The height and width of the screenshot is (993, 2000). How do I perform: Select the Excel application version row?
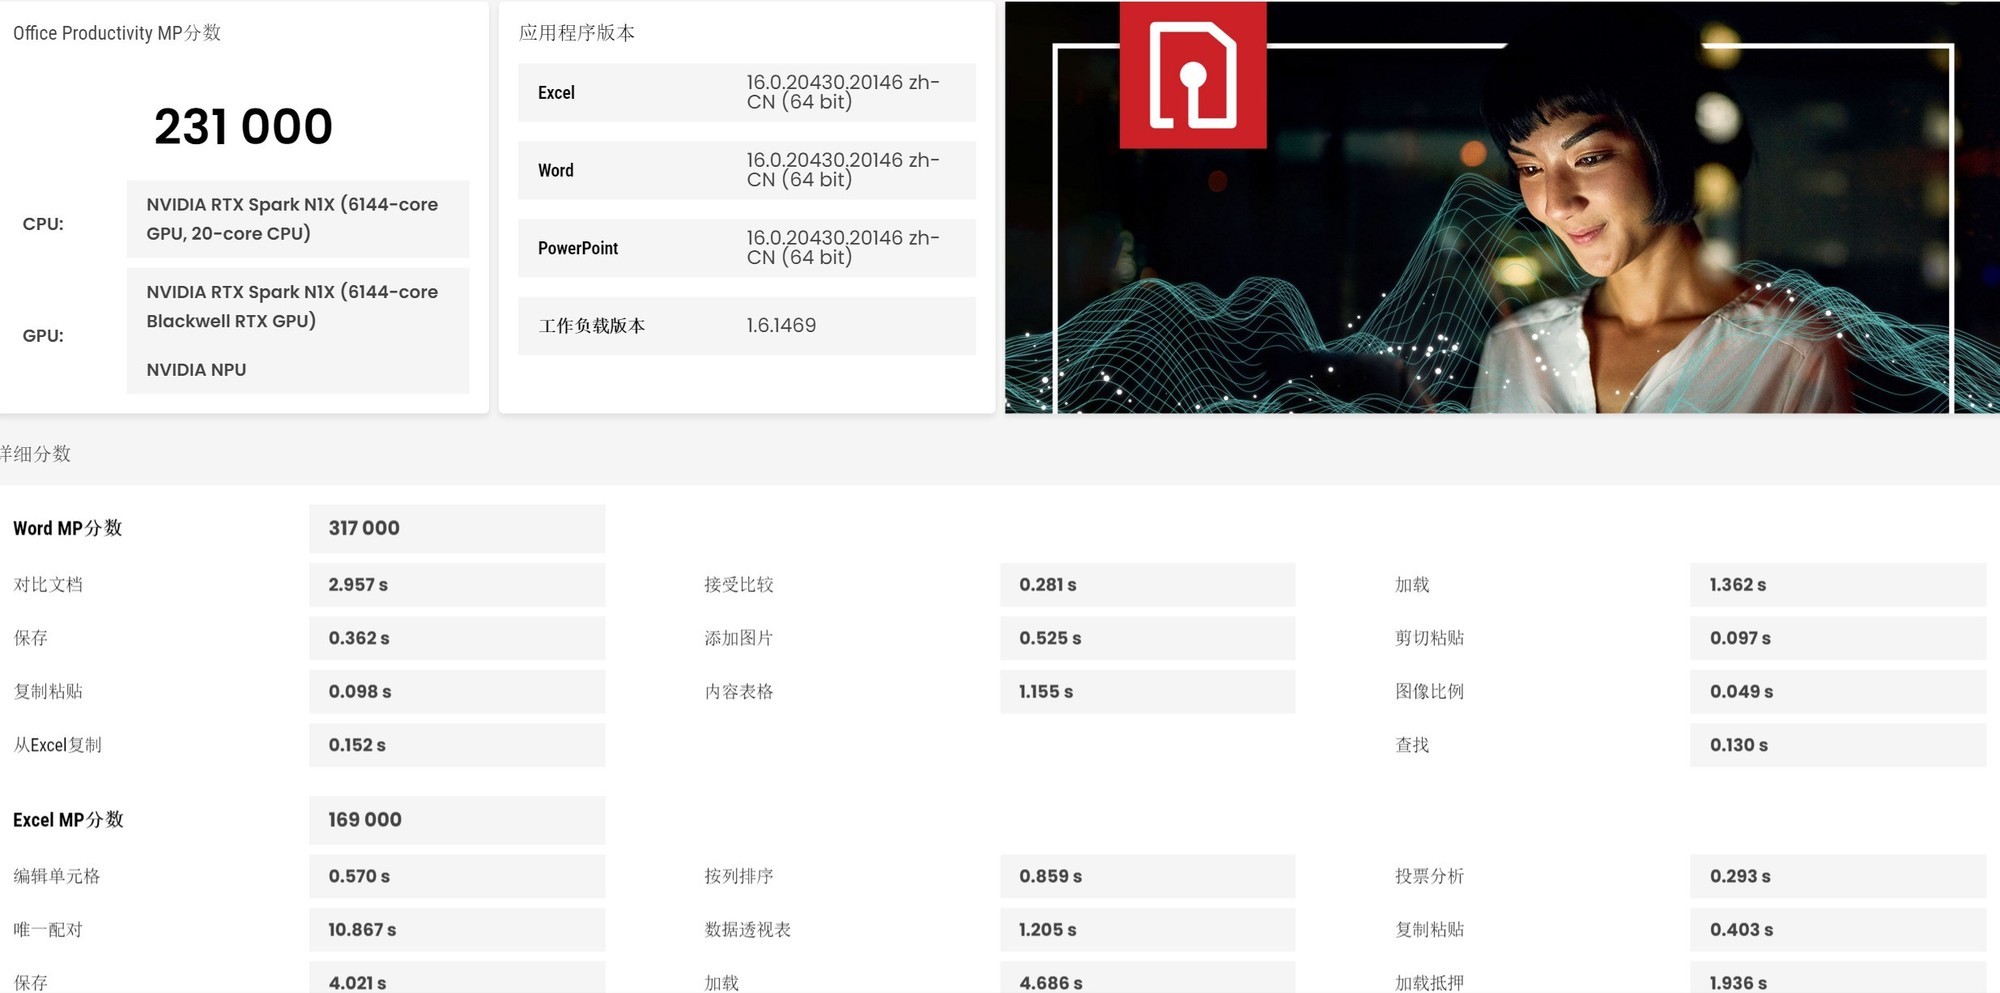(746, 93)
